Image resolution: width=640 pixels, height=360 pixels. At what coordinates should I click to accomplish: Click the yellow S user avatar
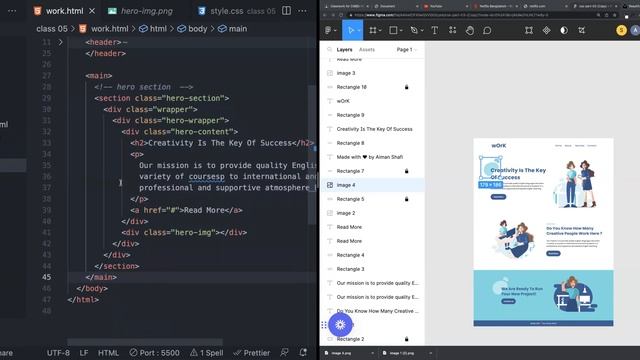(621, 30)
